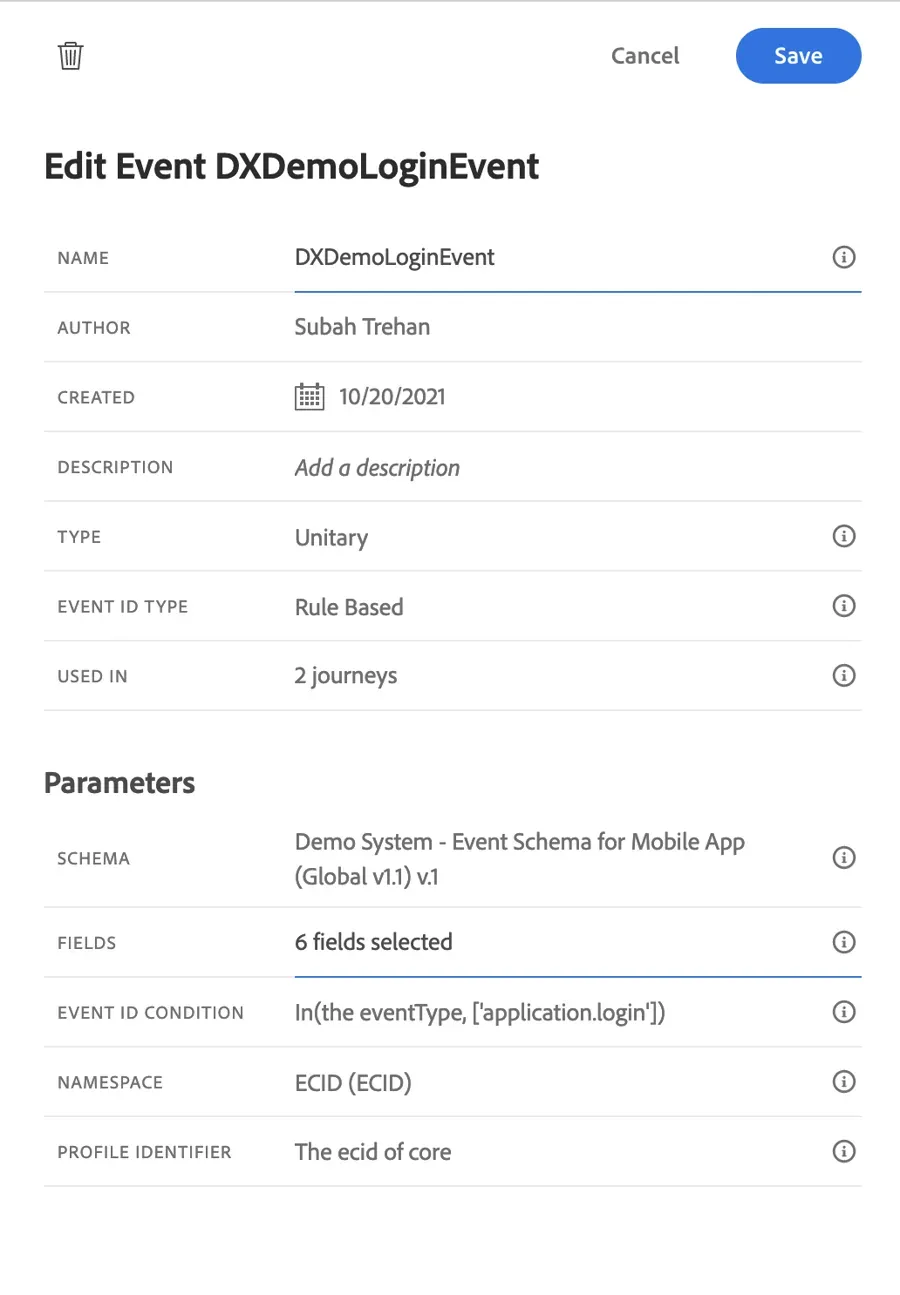Click the USED IN label
Screen dimensions: 900x1295
pyautogui.click(x=93, y=677)
